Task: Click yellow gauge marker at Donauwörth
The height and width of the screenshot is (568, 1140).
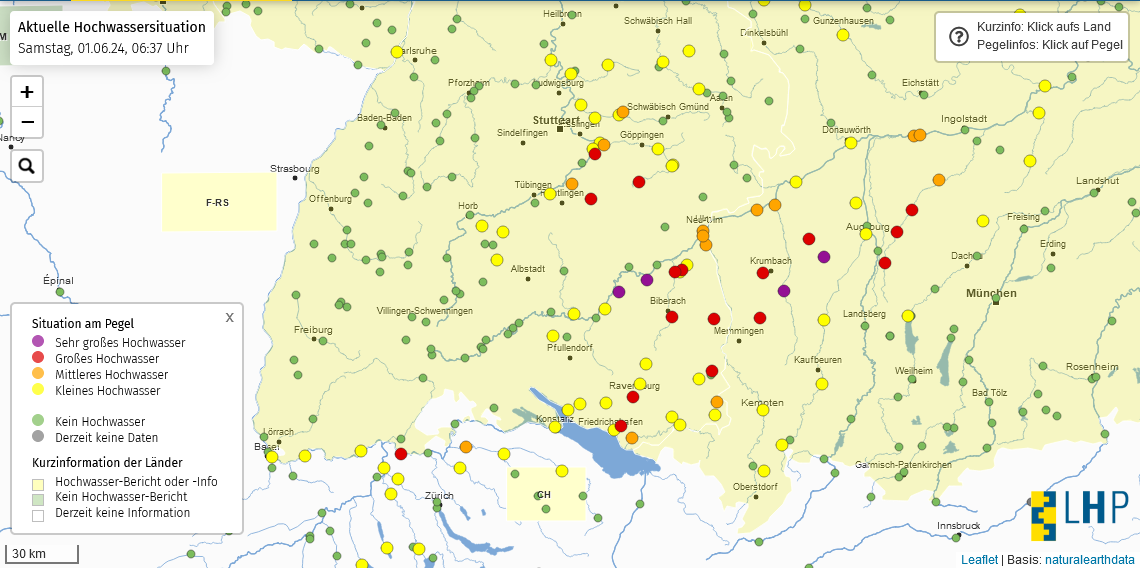Action: pos(851,143)
